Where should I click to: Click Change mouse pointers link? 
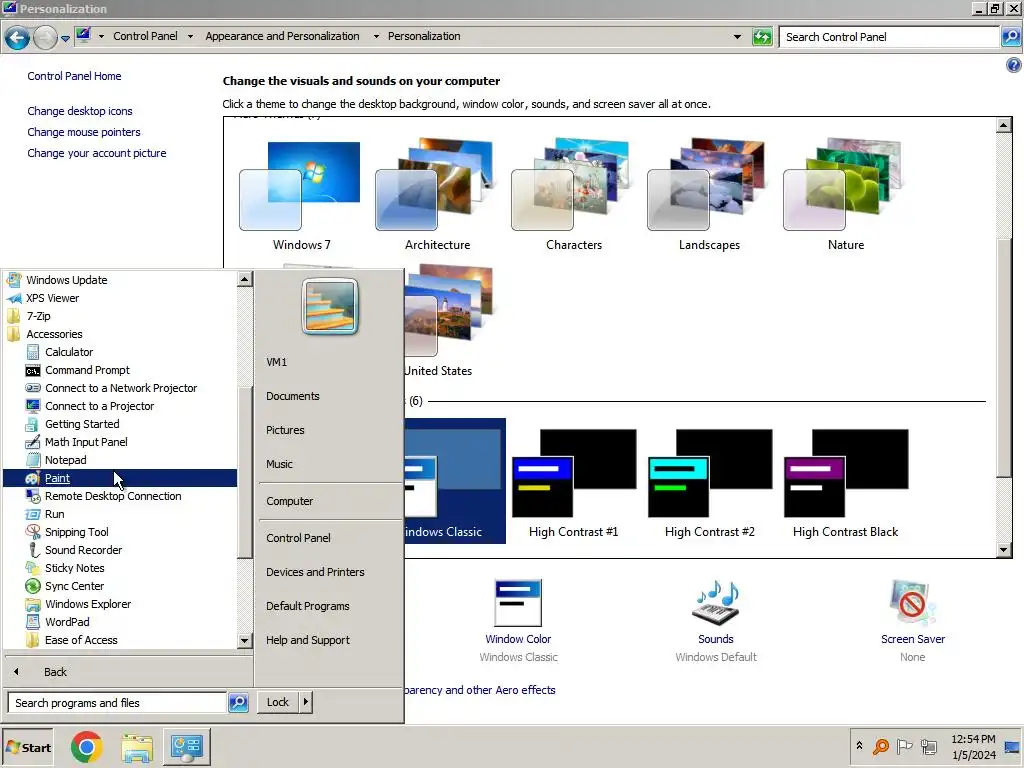coord(84,132)
